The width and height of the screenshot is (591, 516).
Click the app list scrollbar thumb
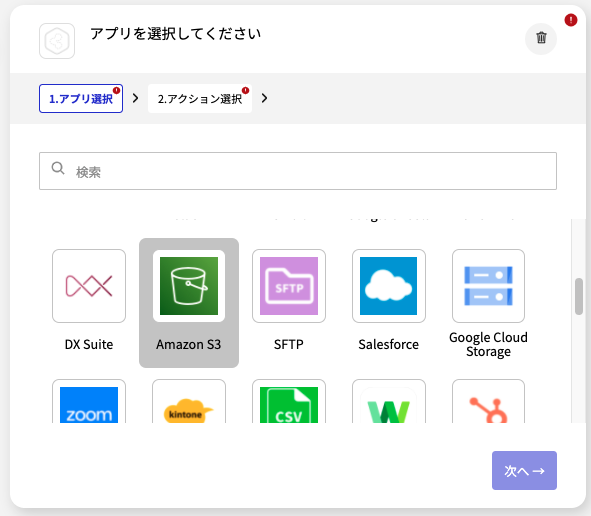[x=579, y=296]
